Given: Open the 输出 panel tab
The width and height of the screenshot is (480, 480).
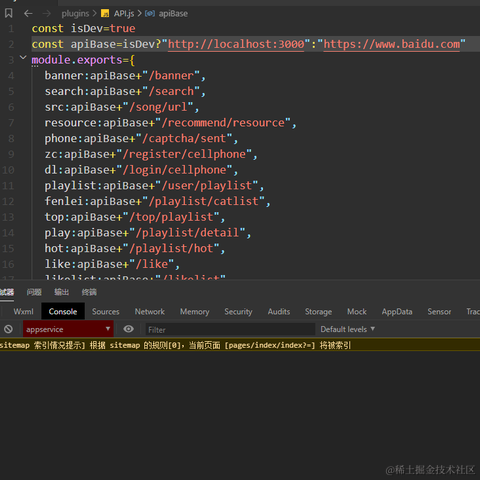Looking at the screenshot, I should (x=62, y=292).
